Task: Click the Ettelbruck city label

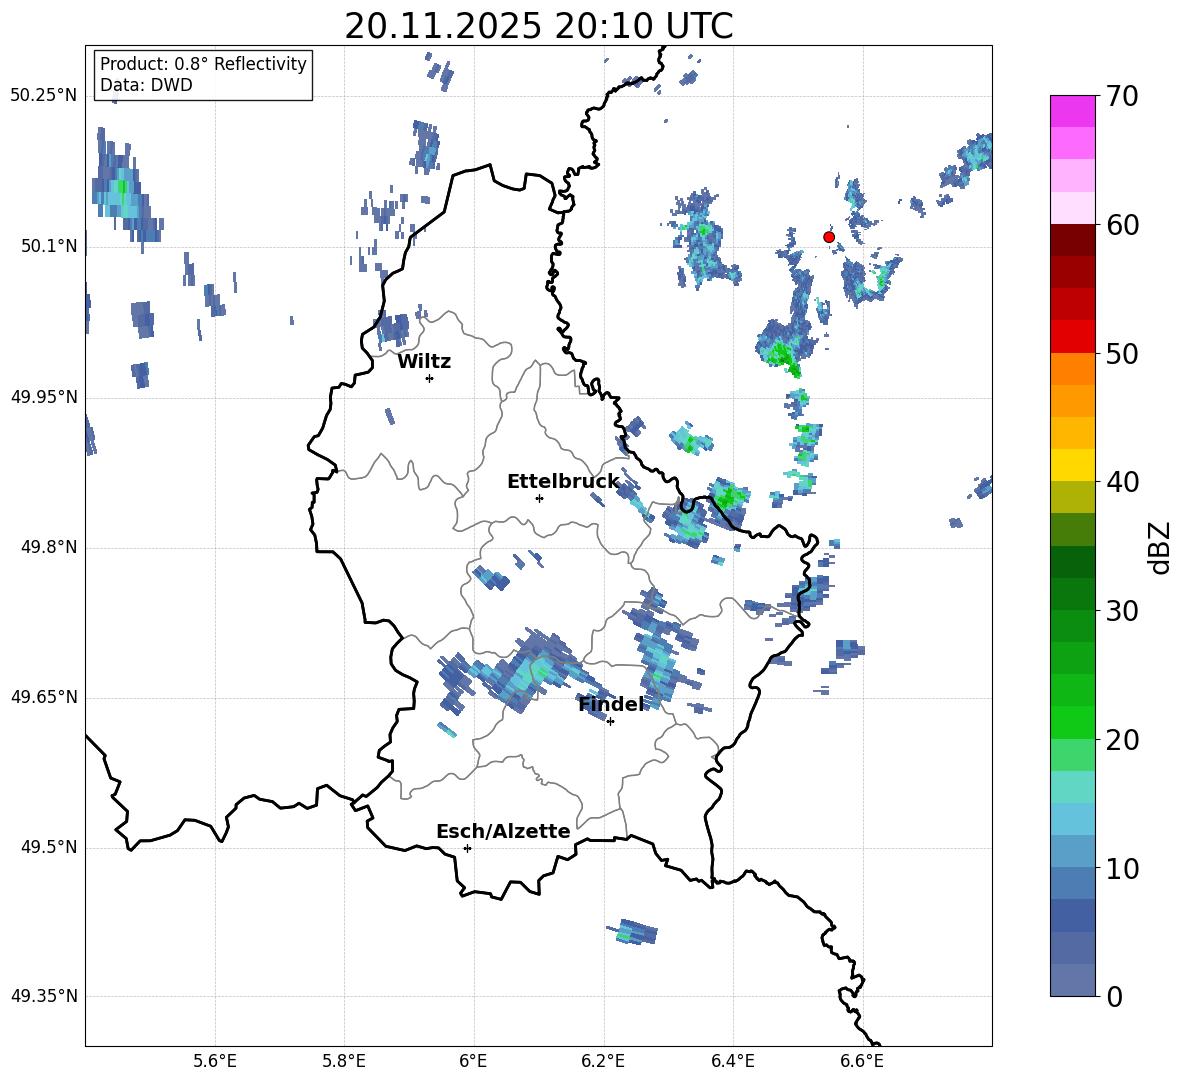Action: (563, 482)
